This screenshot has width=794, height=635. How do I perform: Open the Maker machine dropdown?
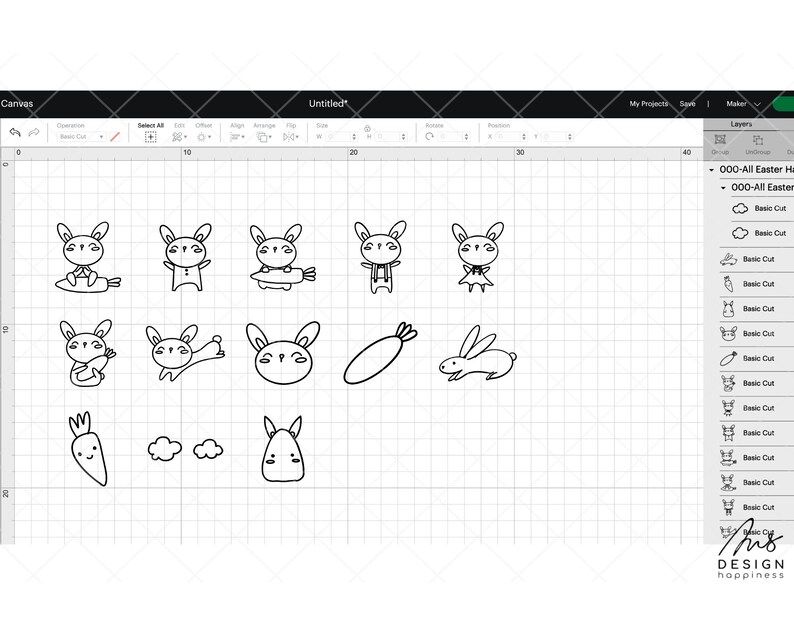pyautogui.click(x=743, y=104)
